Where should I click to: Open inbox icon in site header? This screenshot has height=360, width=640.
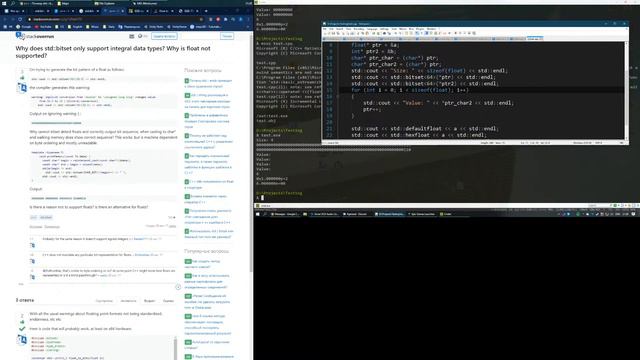point(131,36)
